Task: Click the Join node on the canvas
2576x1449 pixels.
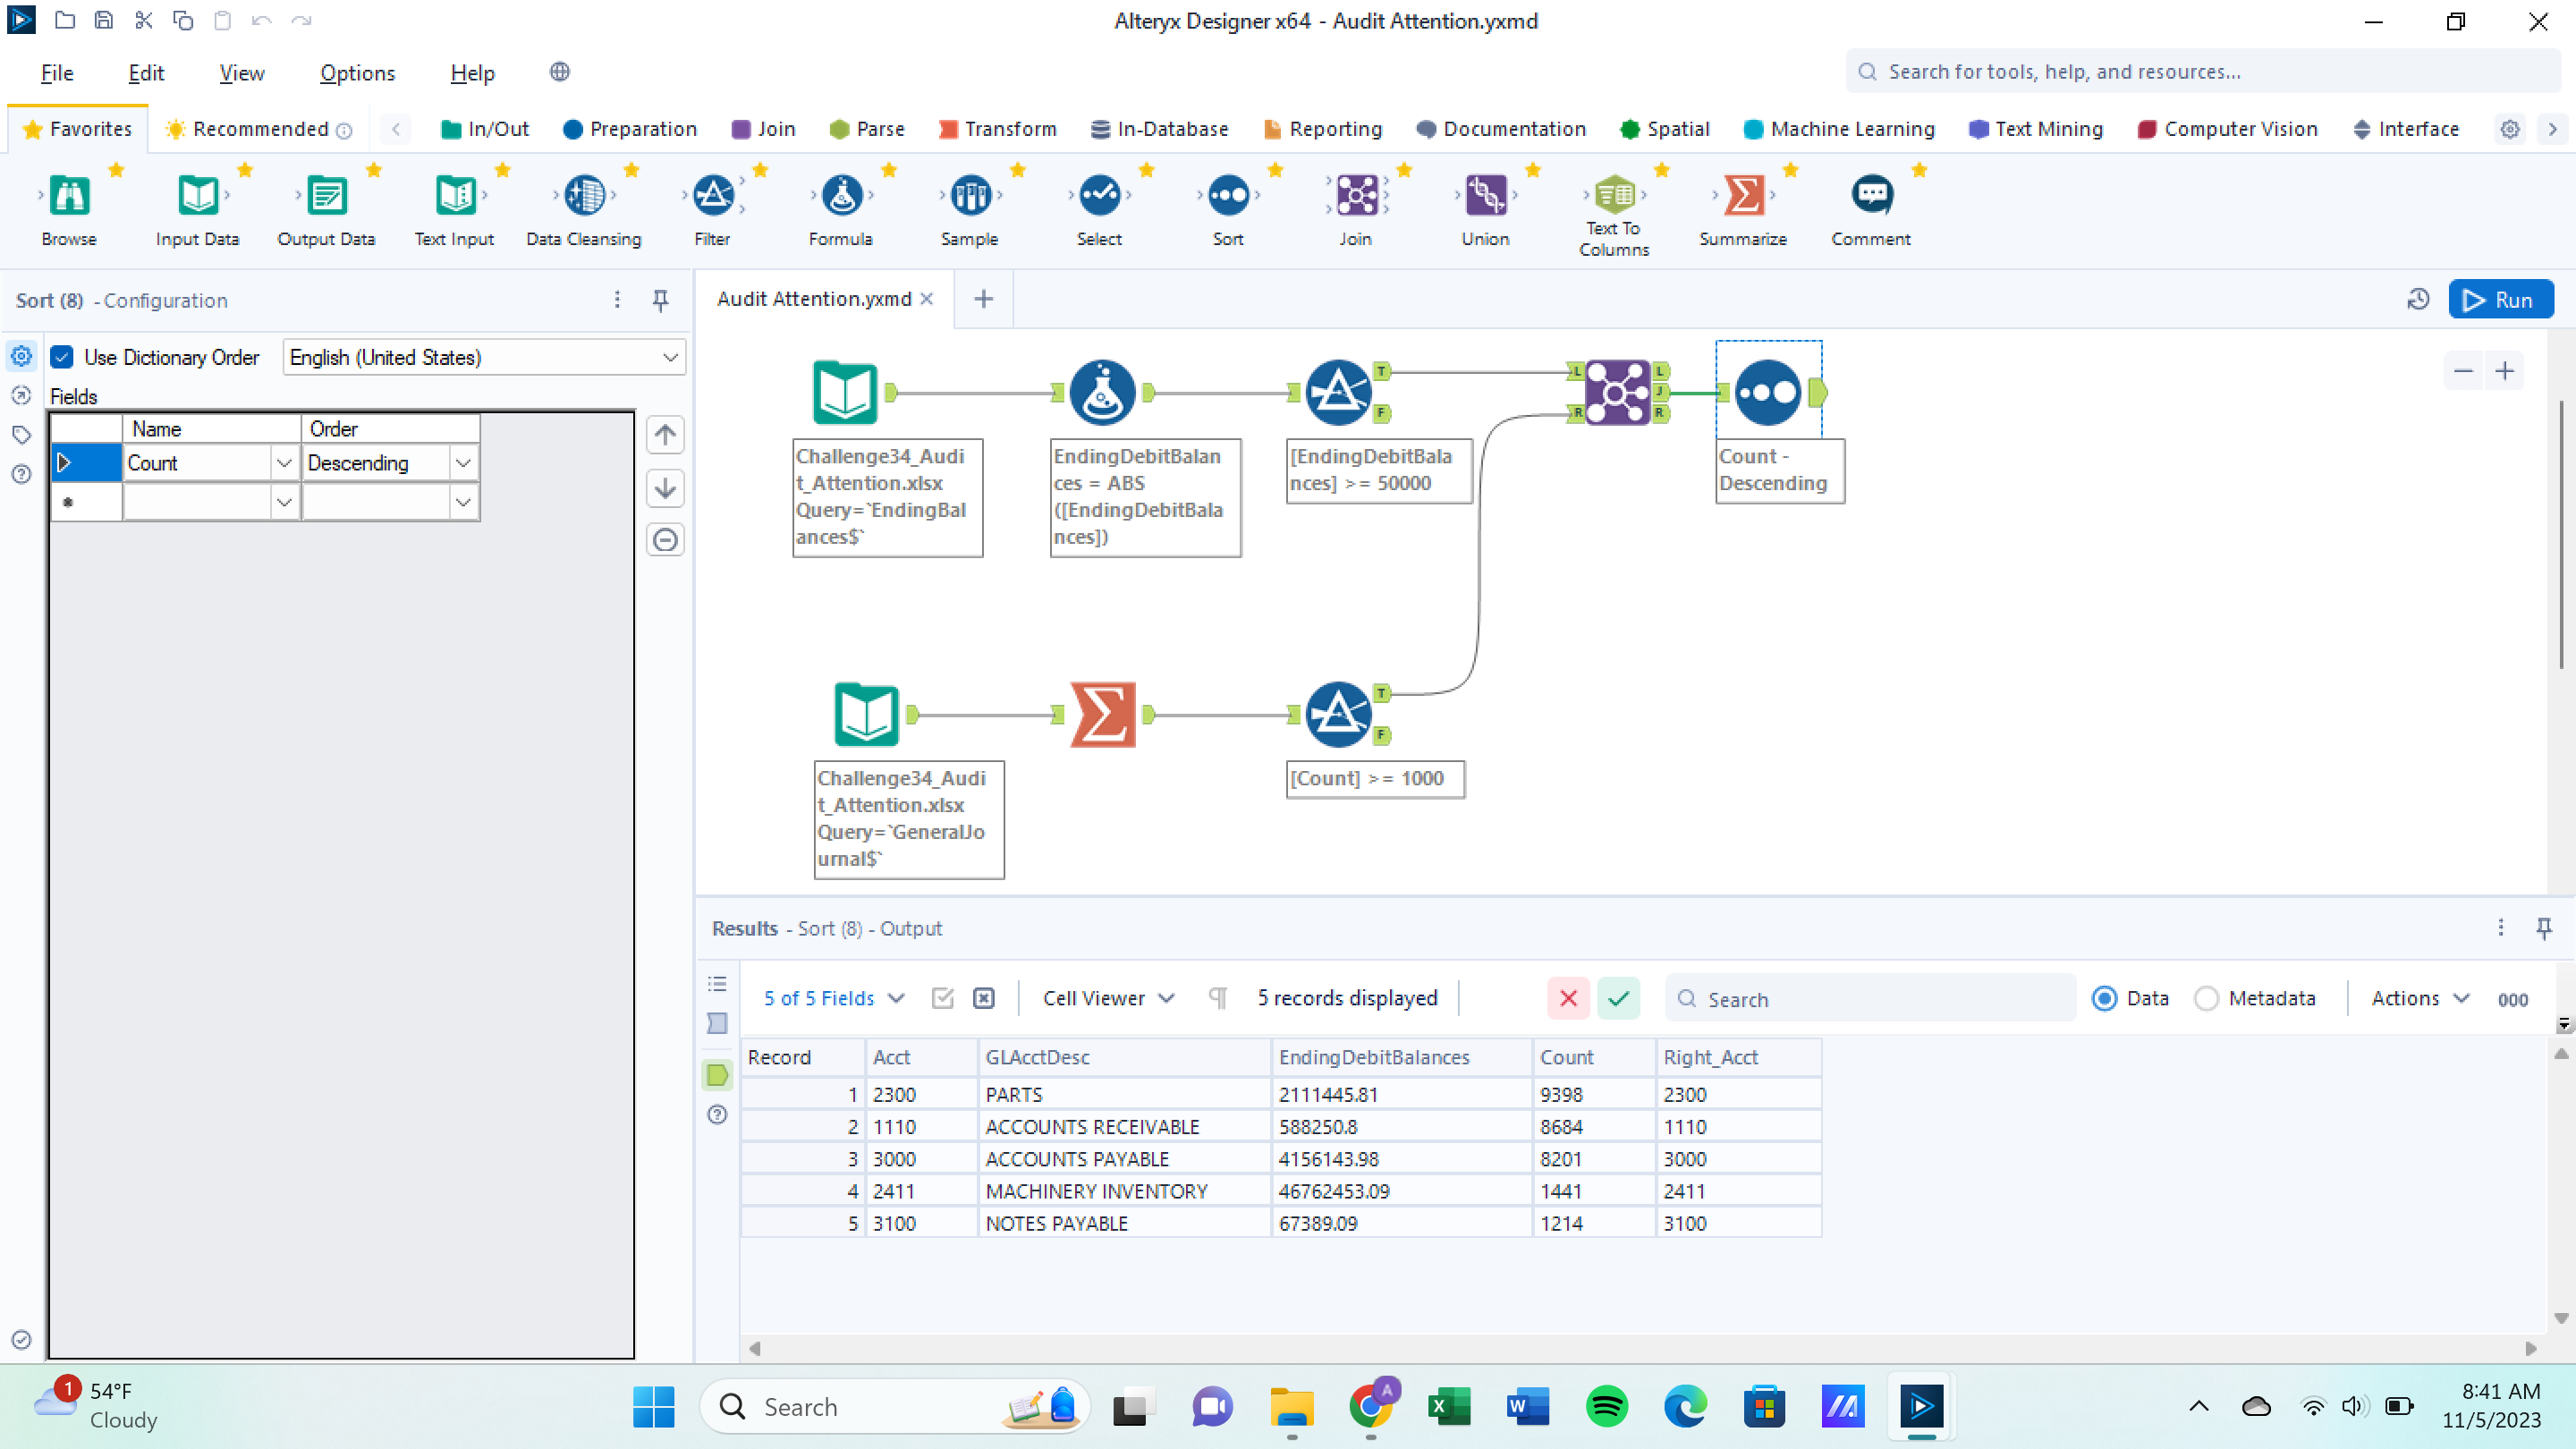Action: pos(1617,392)
